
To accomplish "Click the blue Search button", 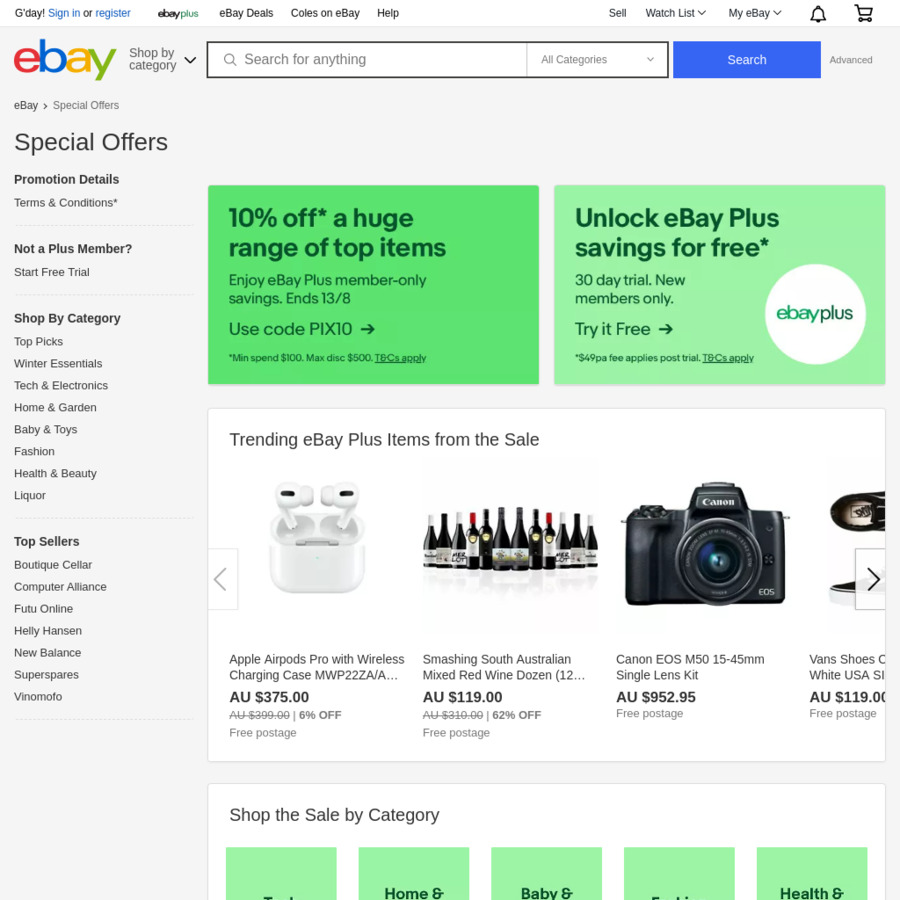I will pos(746,60).
